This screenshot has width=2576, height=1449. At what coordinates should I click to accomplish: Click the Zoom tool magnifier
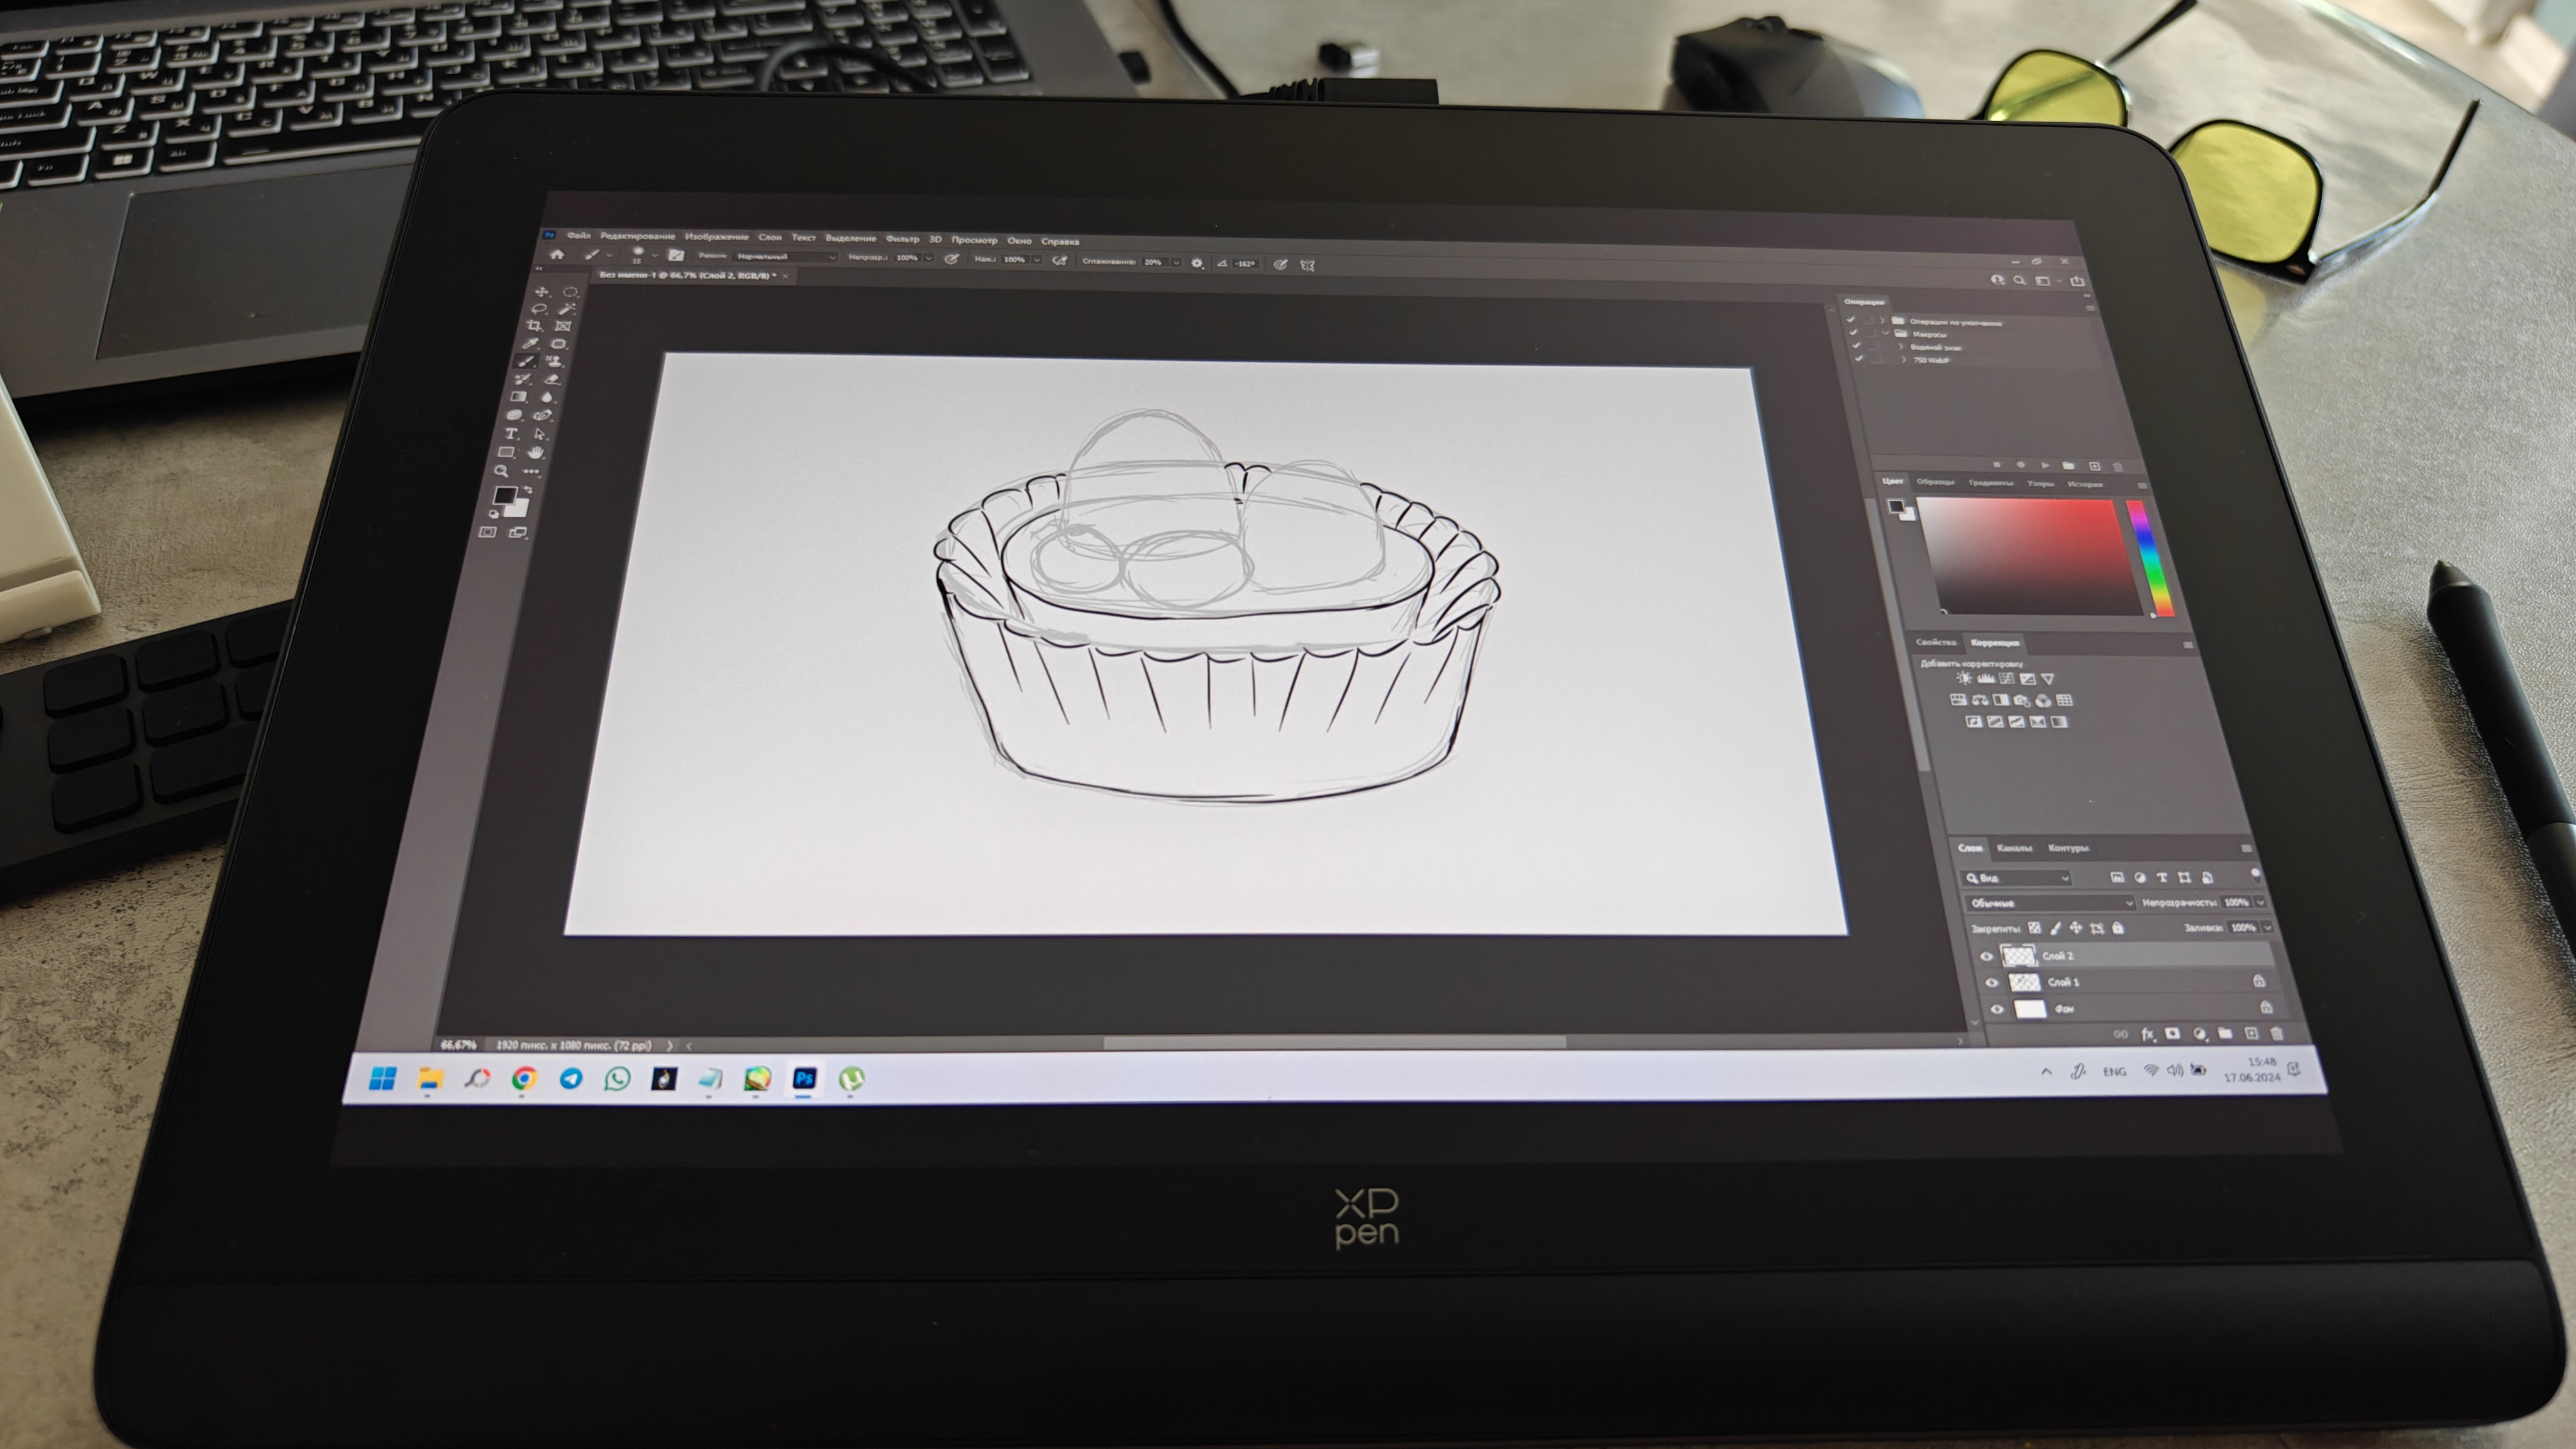[501, 471]
